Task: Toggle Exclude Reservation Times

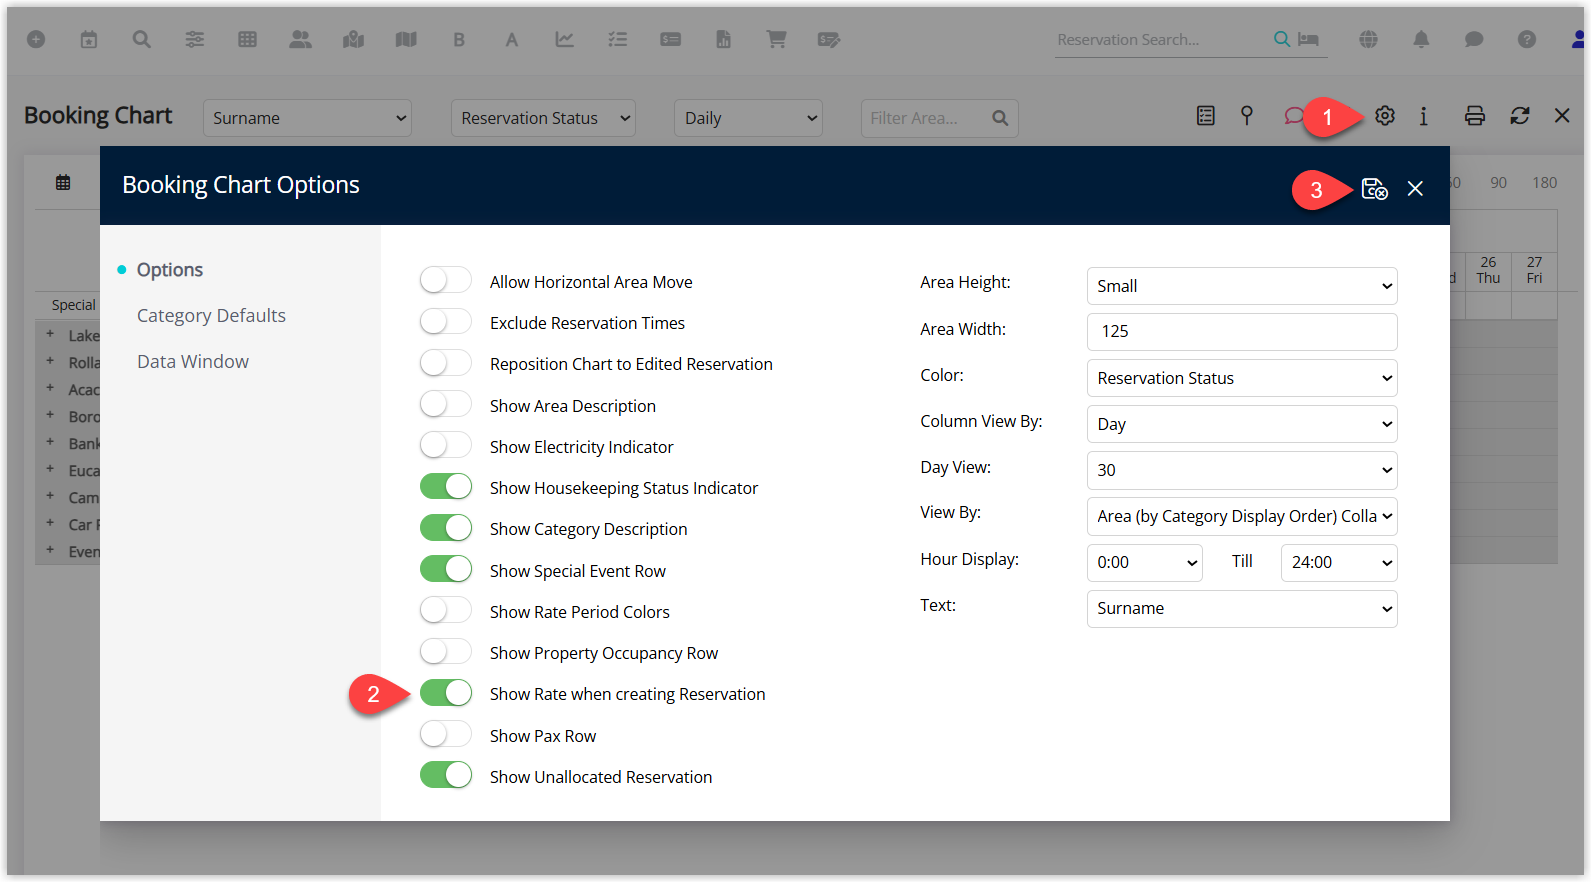Action: (x=445, y=321)
